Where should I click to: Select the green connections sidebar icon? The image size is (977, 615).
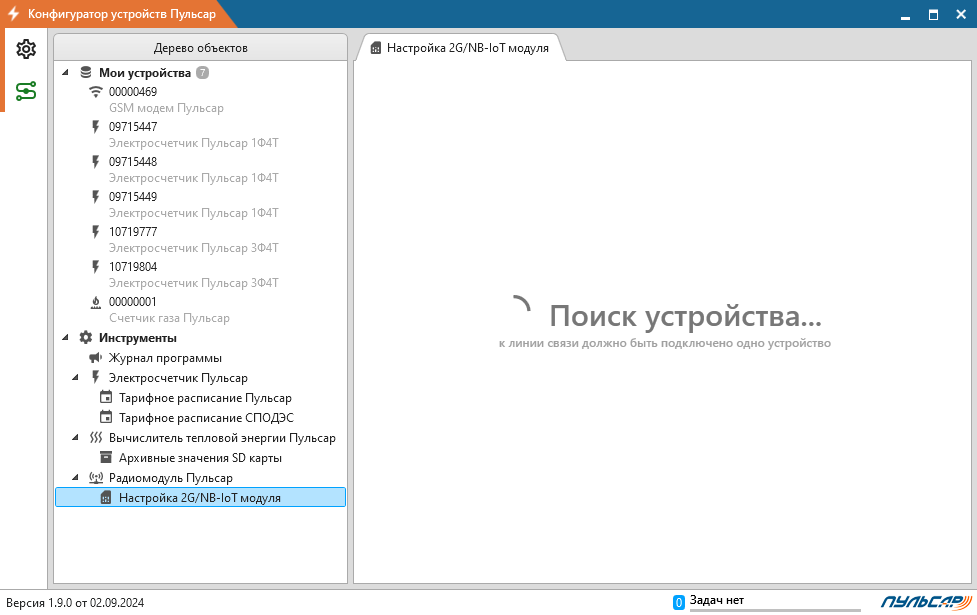26,91
